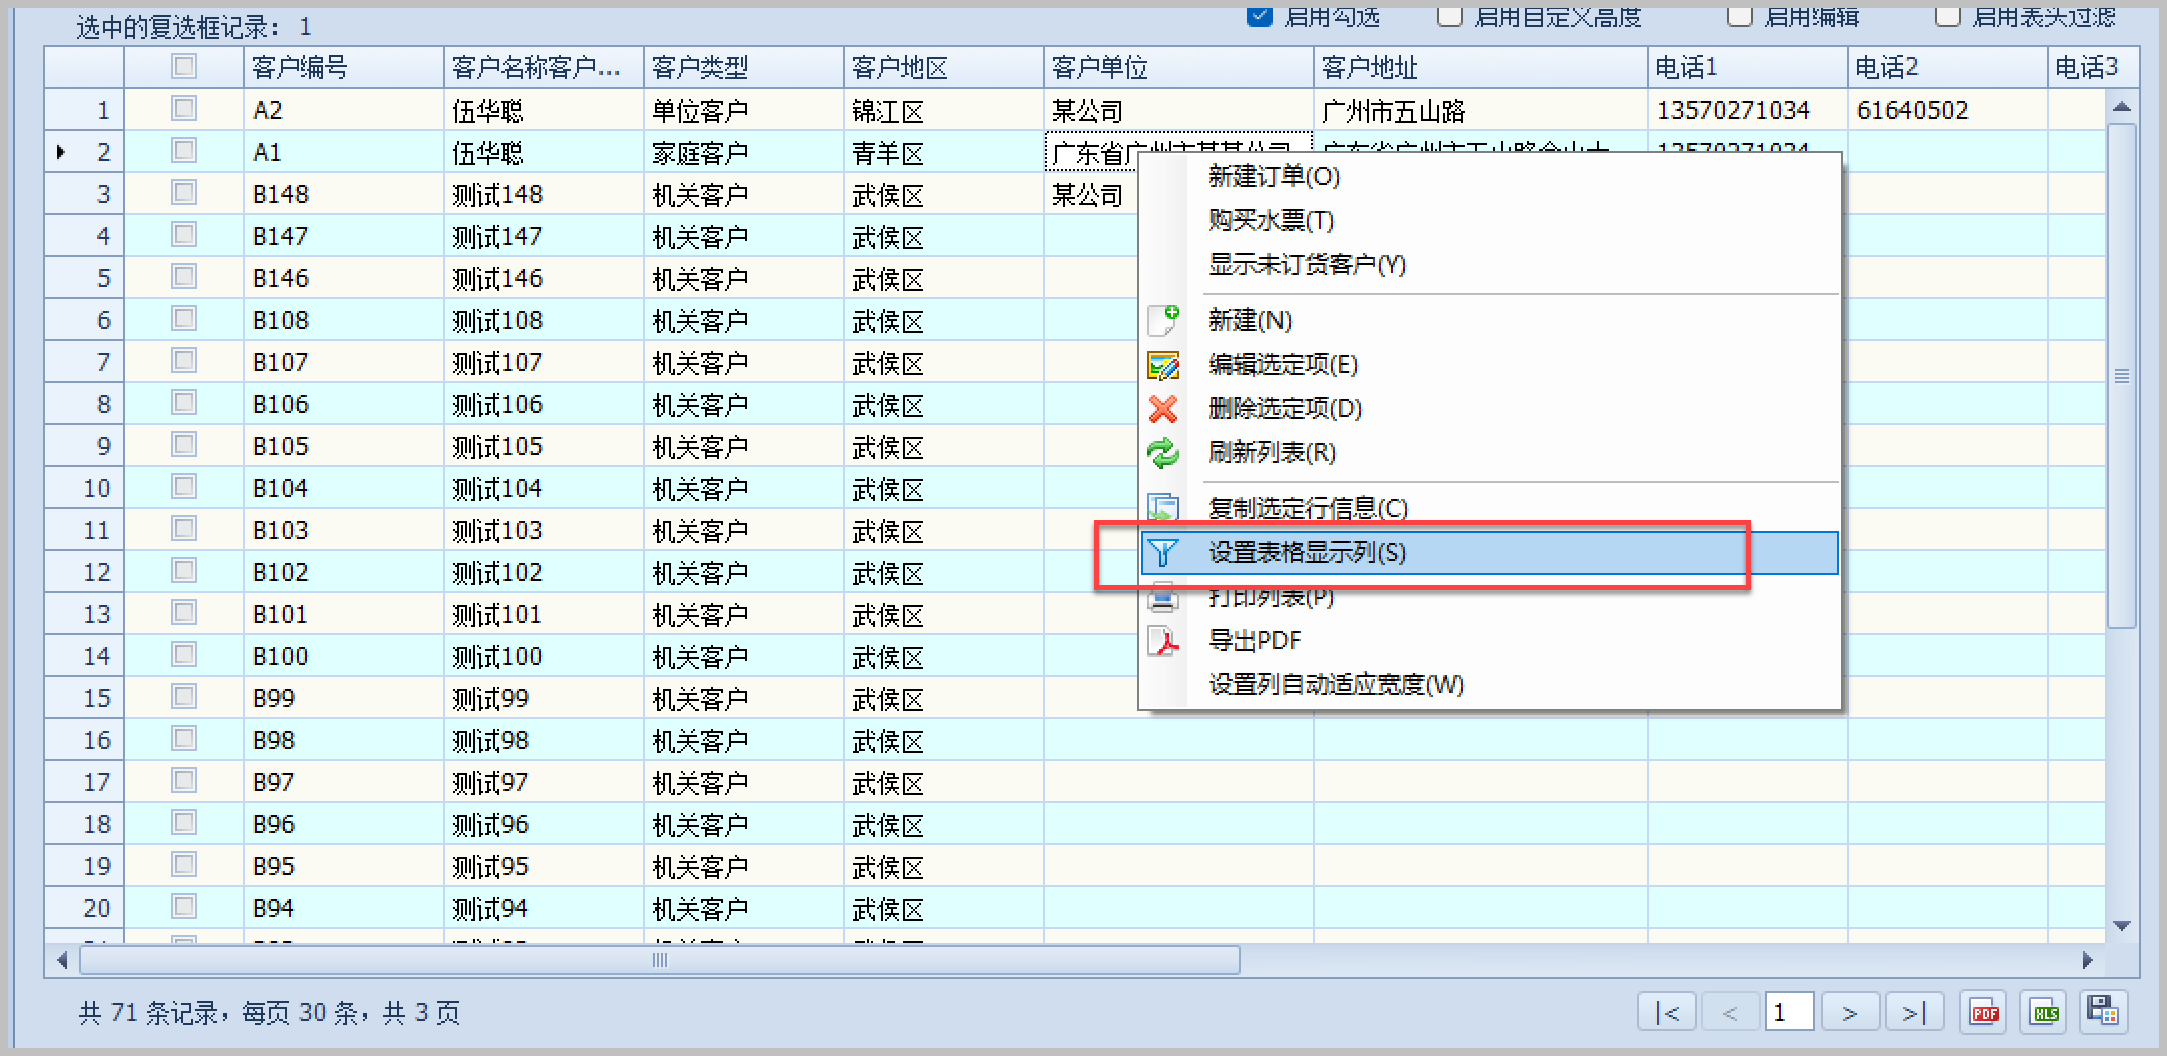Click horizontal scrollbar left arrow

(62, 961)
